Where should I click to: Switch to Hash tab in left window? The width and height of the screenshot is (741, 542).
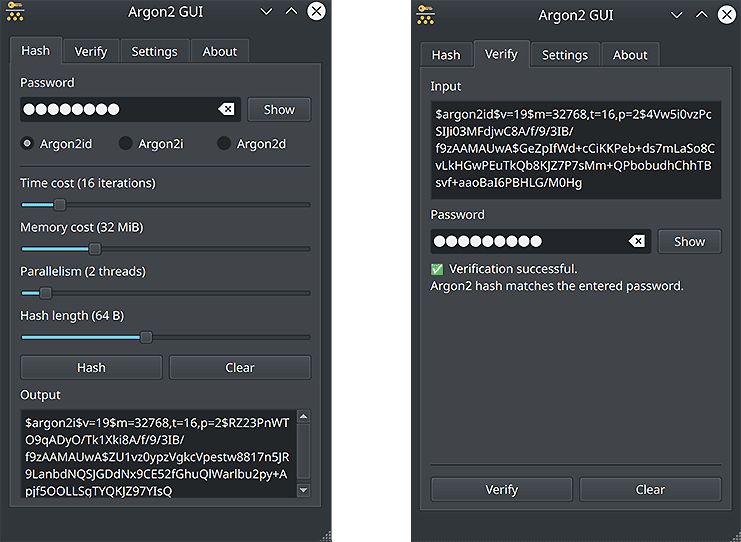tap(35, 51)
